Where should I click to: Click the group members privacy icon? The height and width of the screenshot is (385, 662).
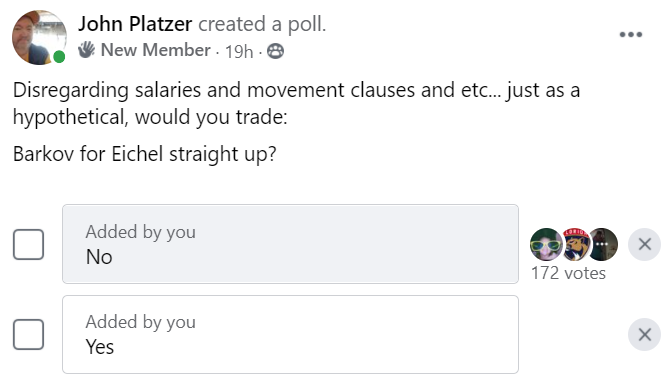pos(275,52)
